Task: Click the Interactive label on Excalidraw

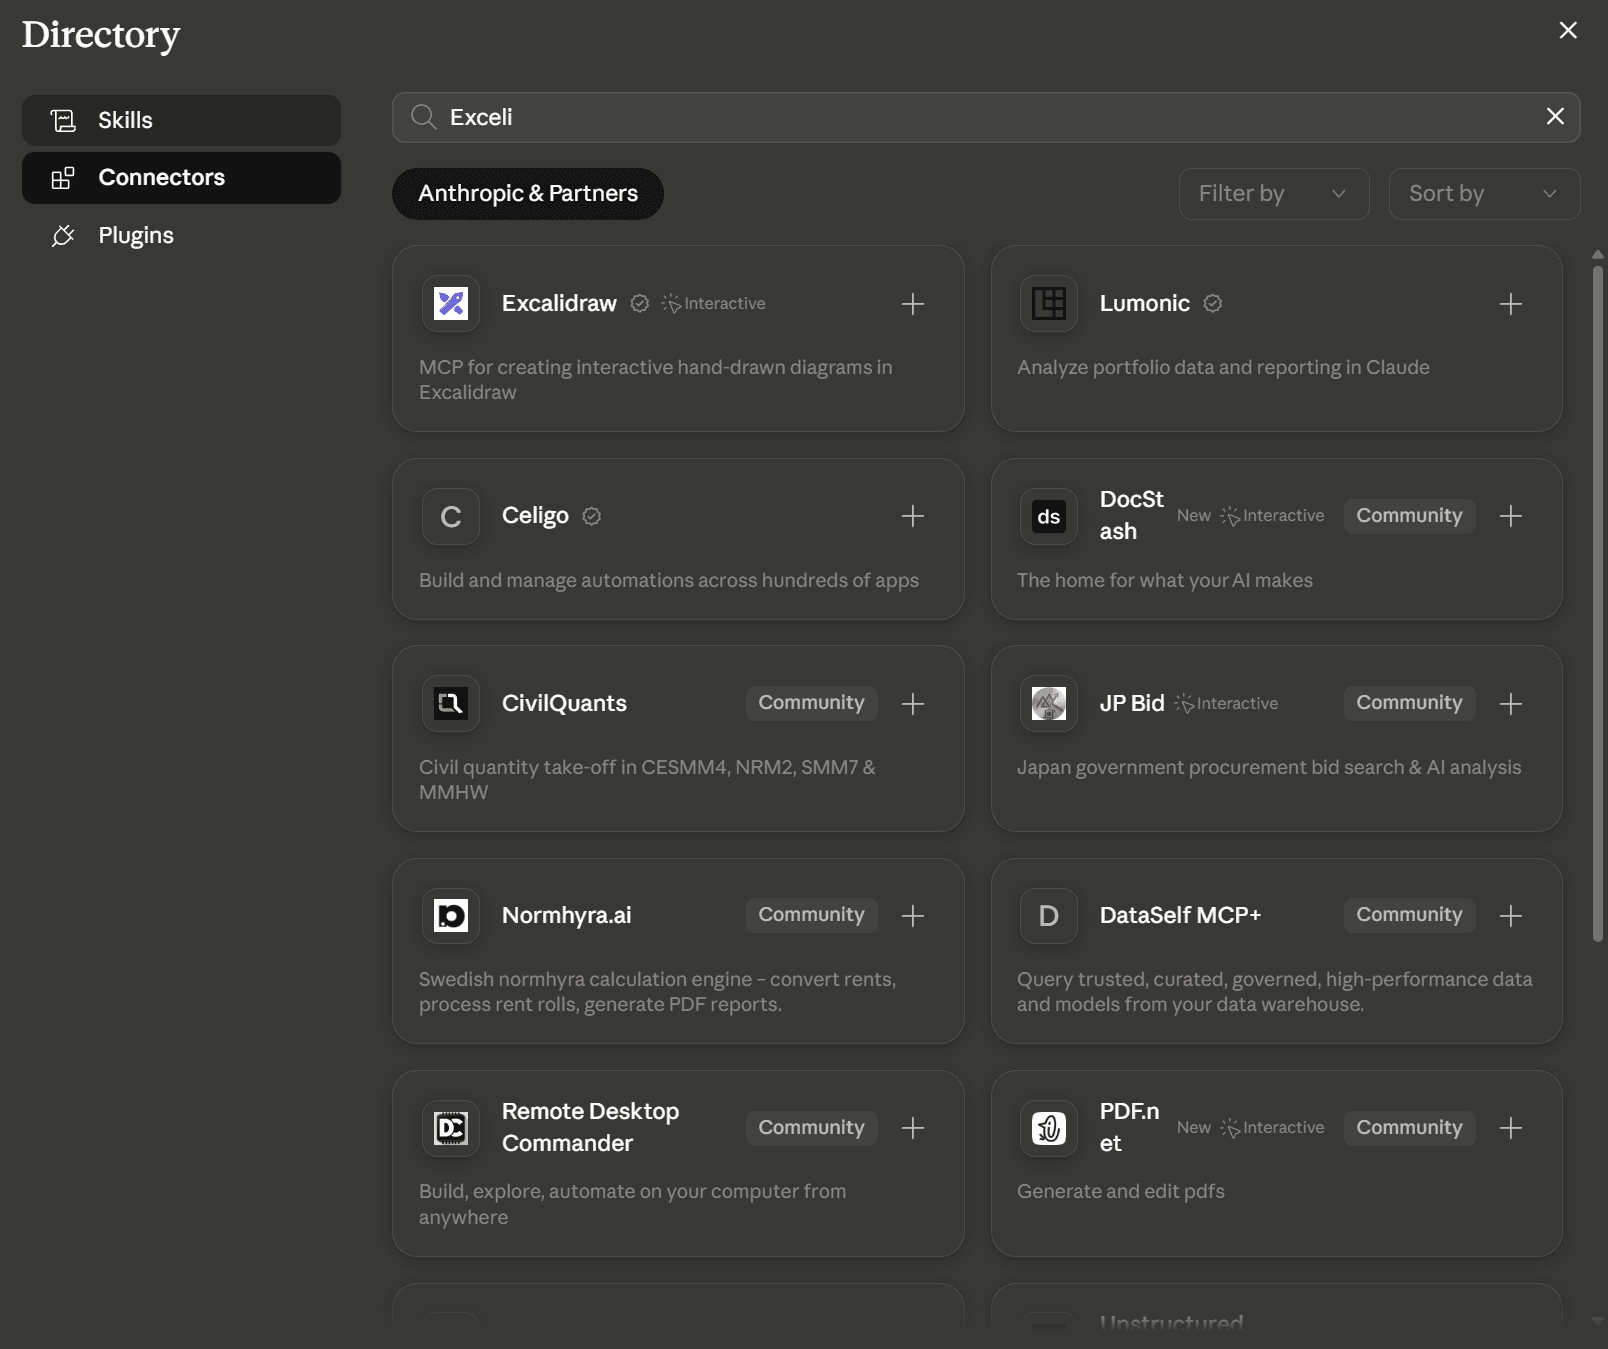Action: click(714, 303)
